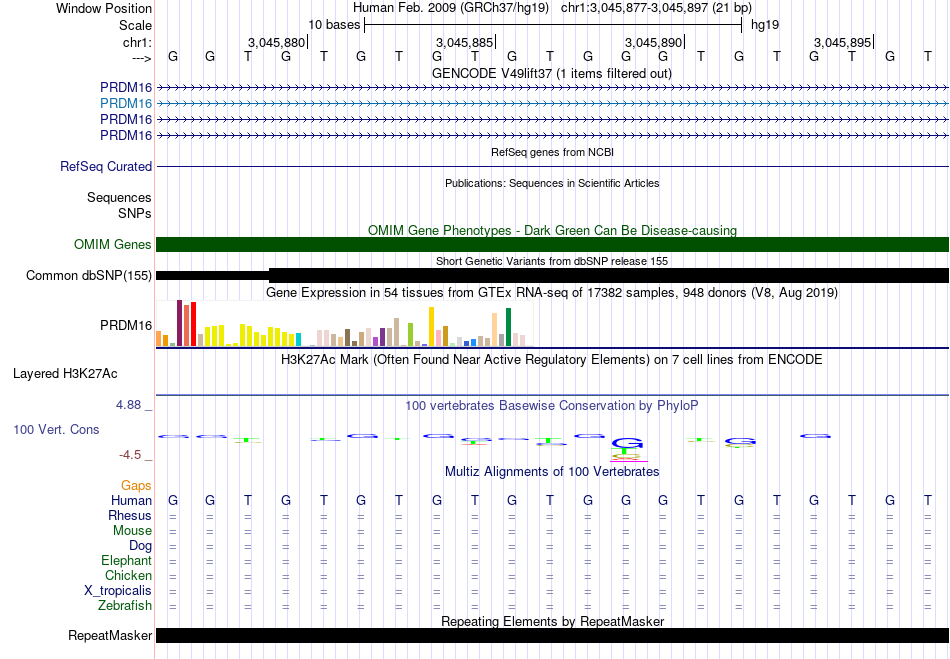Click the large blue G in conservation logo
The width and height of the screenshot is (950, 659).
click(x=627, y=443)
